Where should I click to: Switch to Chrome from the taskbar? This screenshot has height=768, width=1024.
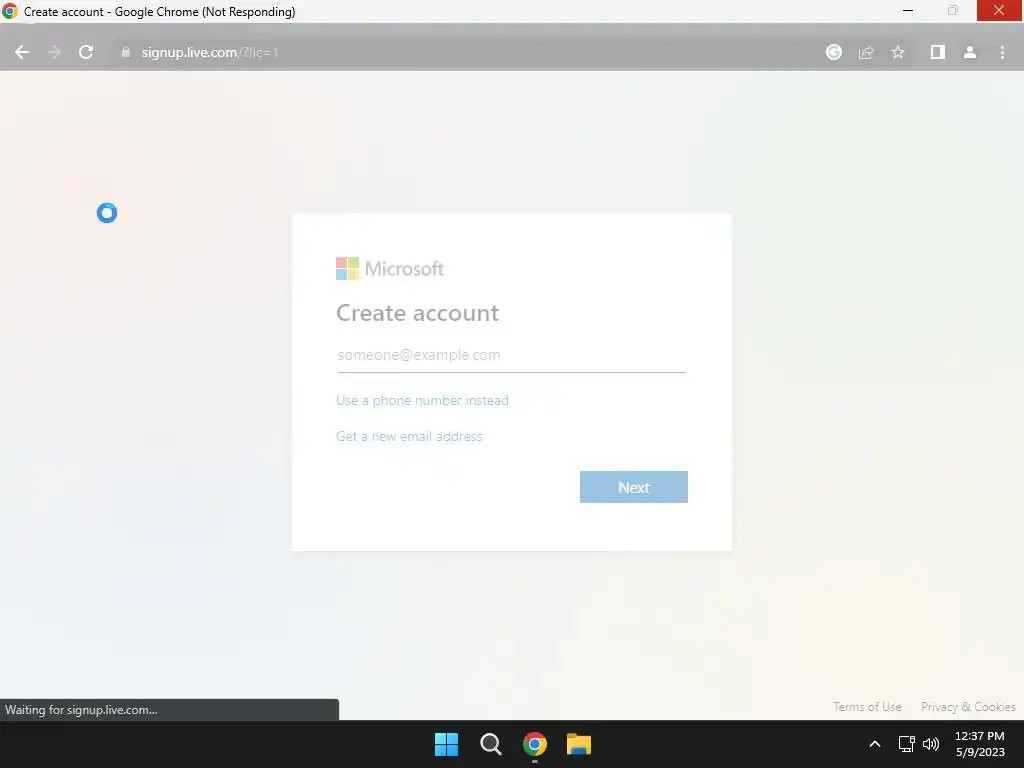535,744
